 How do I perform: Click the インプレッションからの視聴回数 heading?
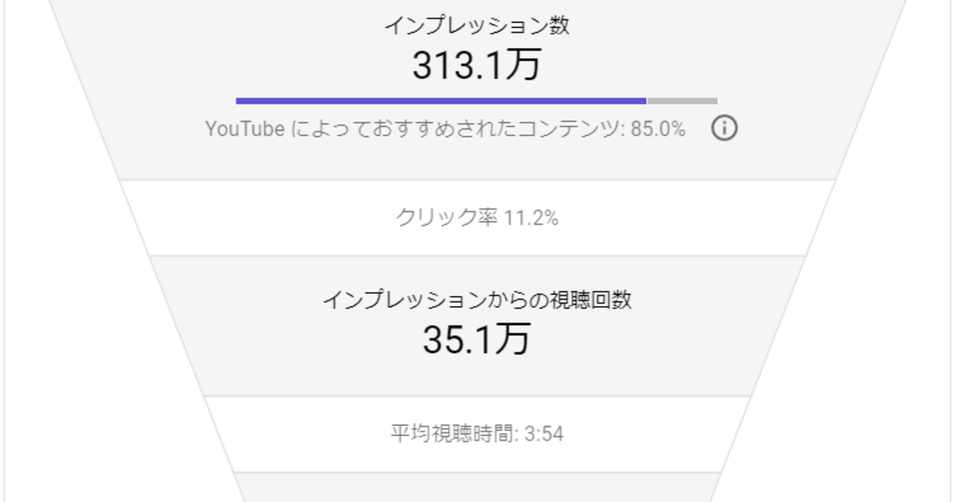click(477, 300)
